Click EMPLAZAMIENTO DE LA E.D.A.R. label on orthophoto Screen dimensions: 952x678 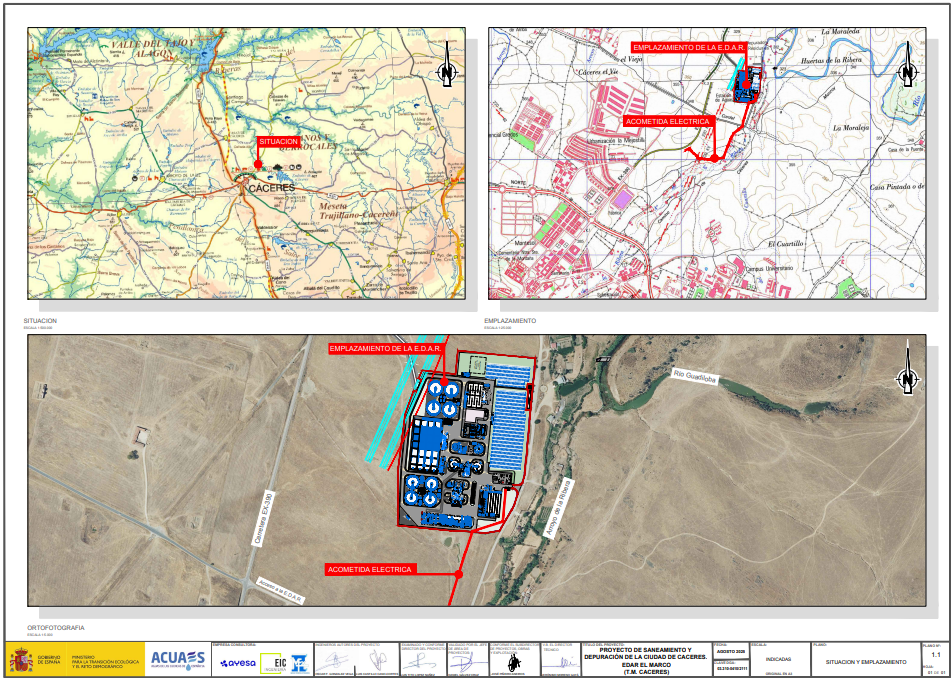pos(392,349)
